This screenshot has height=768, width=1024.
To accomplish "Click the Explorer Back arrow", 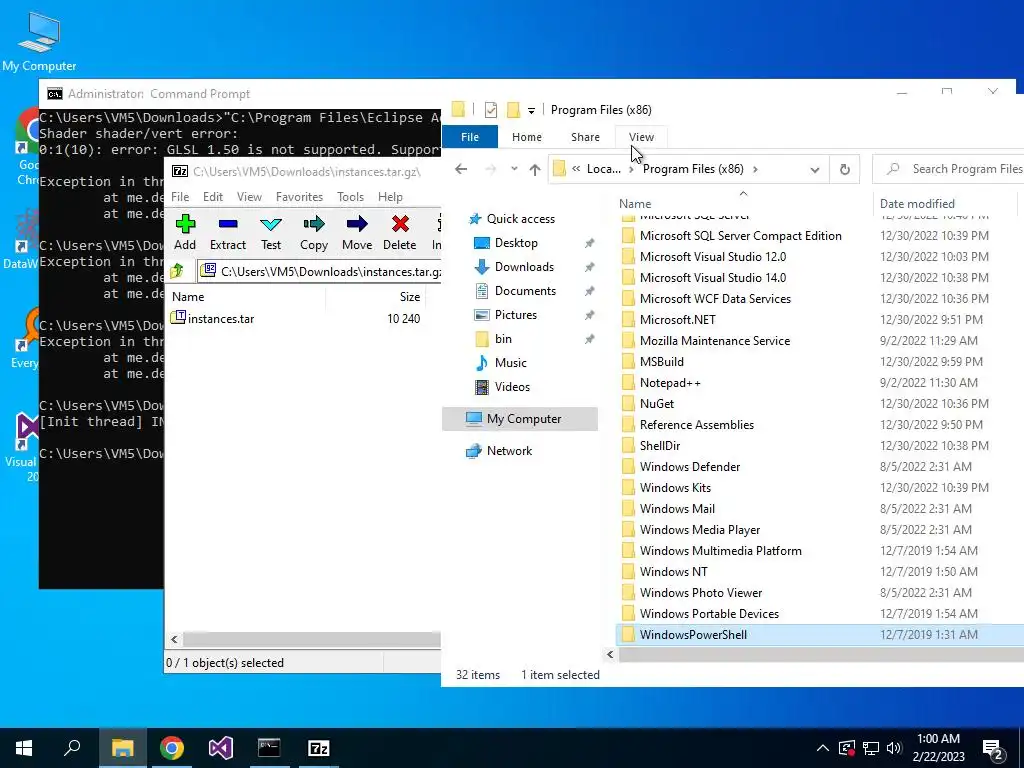I will click(x=461, y=169).
